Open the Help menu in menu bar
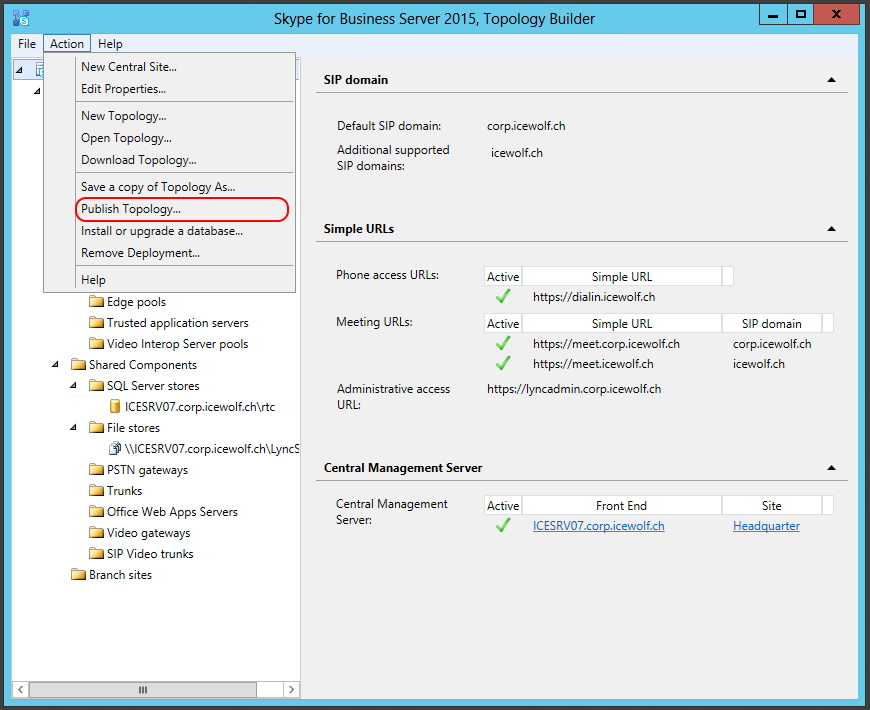The image size is (870, 710). 110,44
